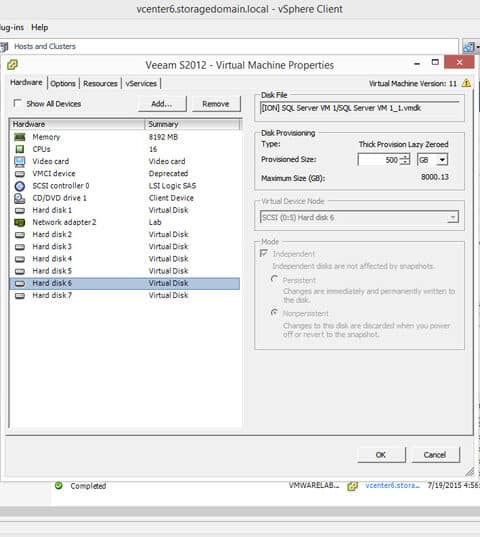Click the Hard disk 7 icon
The height and width of the screenshot is (537, 480).
tap(20, 296)
